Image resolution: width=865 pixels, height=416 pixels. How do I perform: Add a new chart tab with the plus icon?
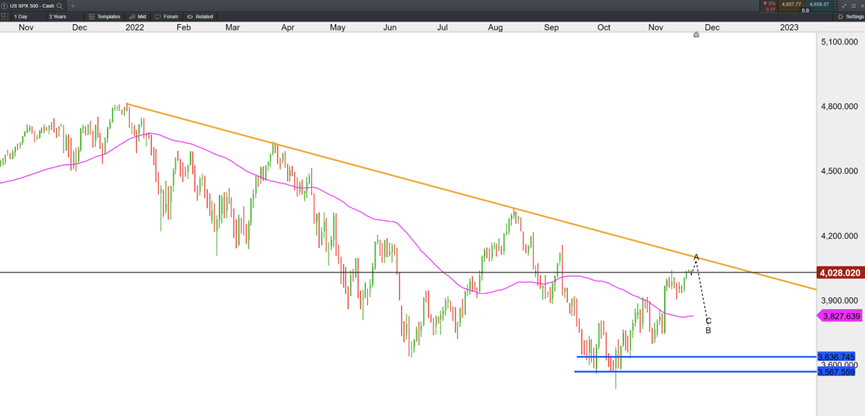click(72, 6)
